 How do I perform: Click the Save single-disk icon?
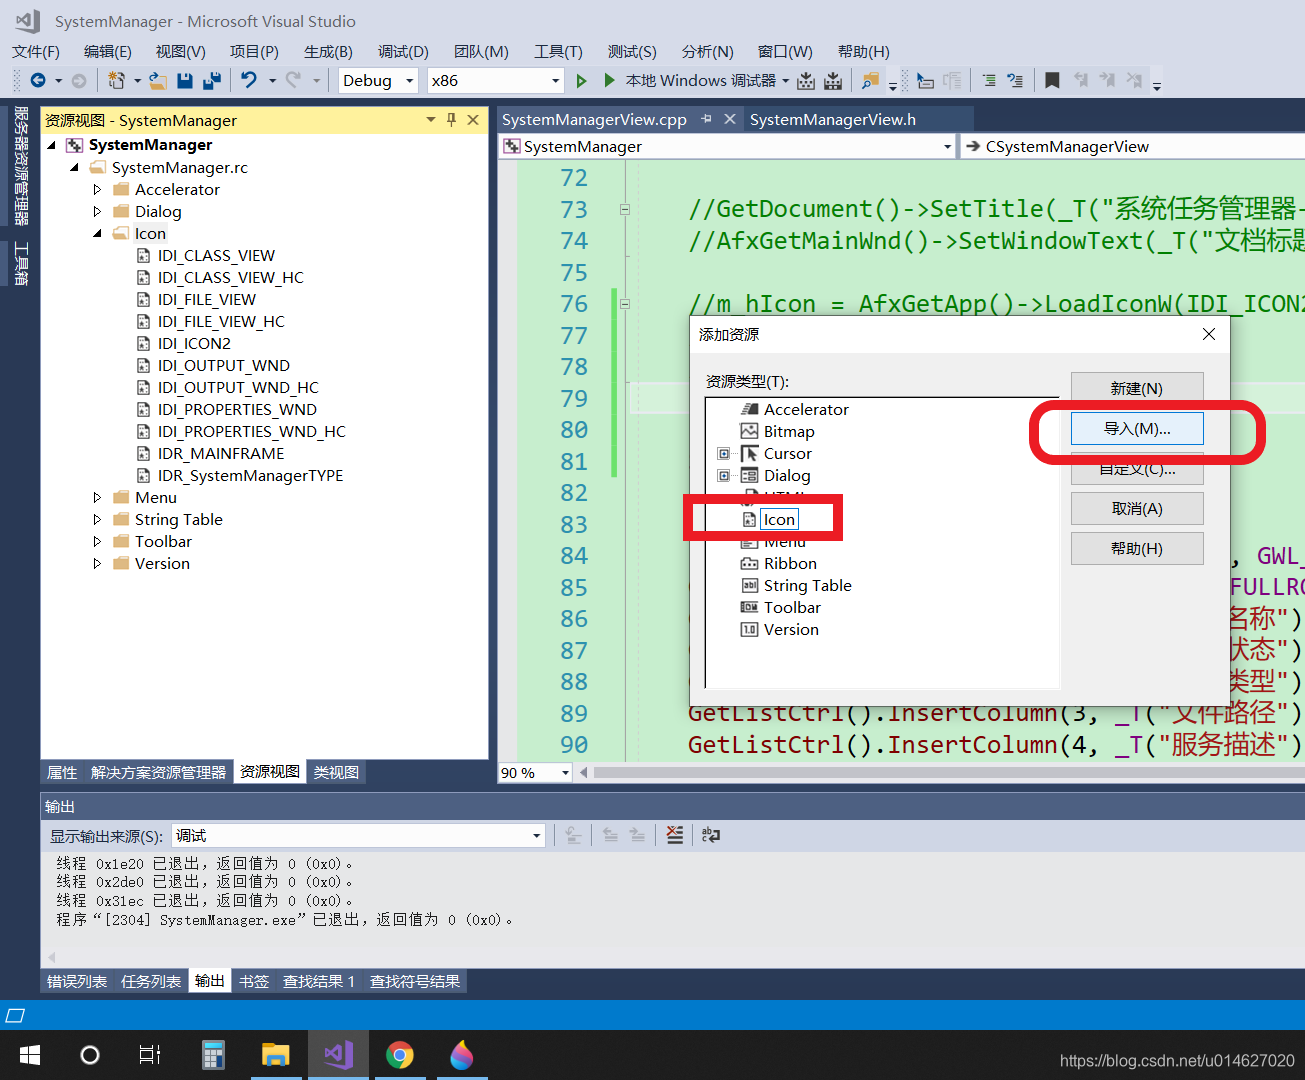[185, 80]
